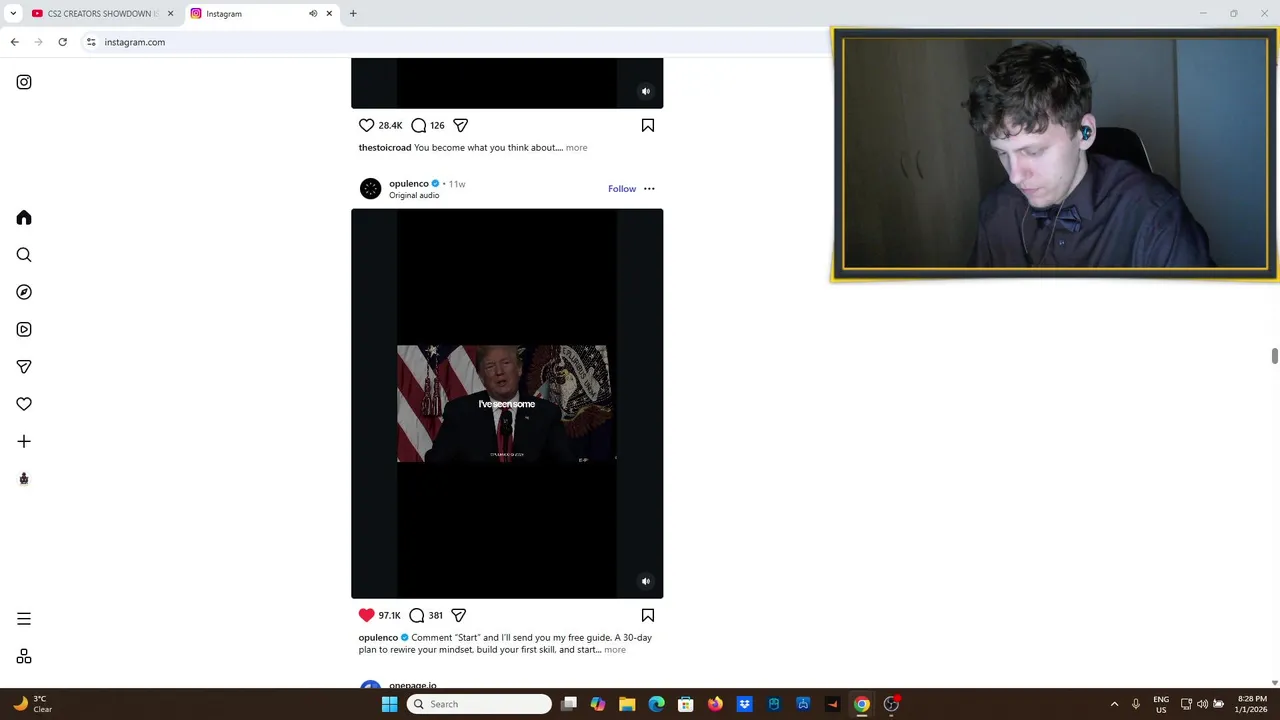Unlike opulenco post with 97.1K likes
Viewport: 1280px width, 720px height.
click(x=366, y=615)
